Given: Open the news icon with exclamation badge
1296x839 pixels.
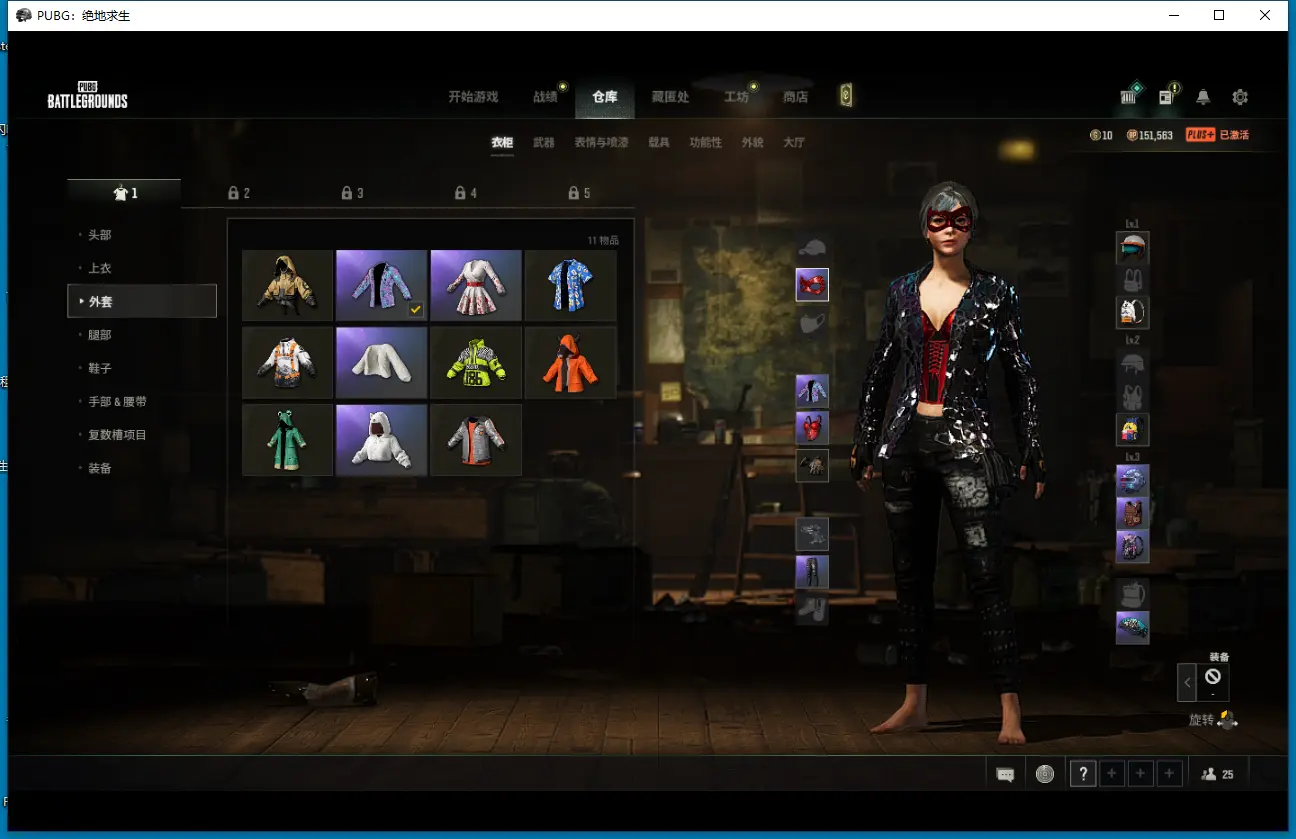Looking at the screenshot, I should click(1167, 96).
